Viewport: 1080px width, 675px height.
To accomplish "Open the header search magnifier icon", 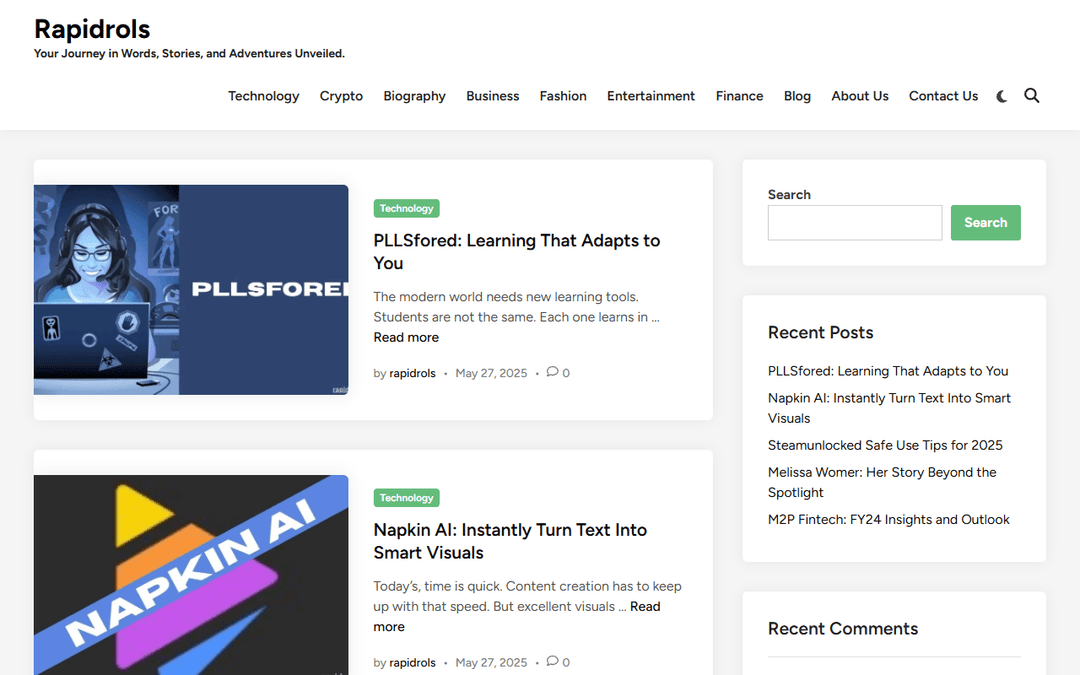I will click(x=1031, y=96).
